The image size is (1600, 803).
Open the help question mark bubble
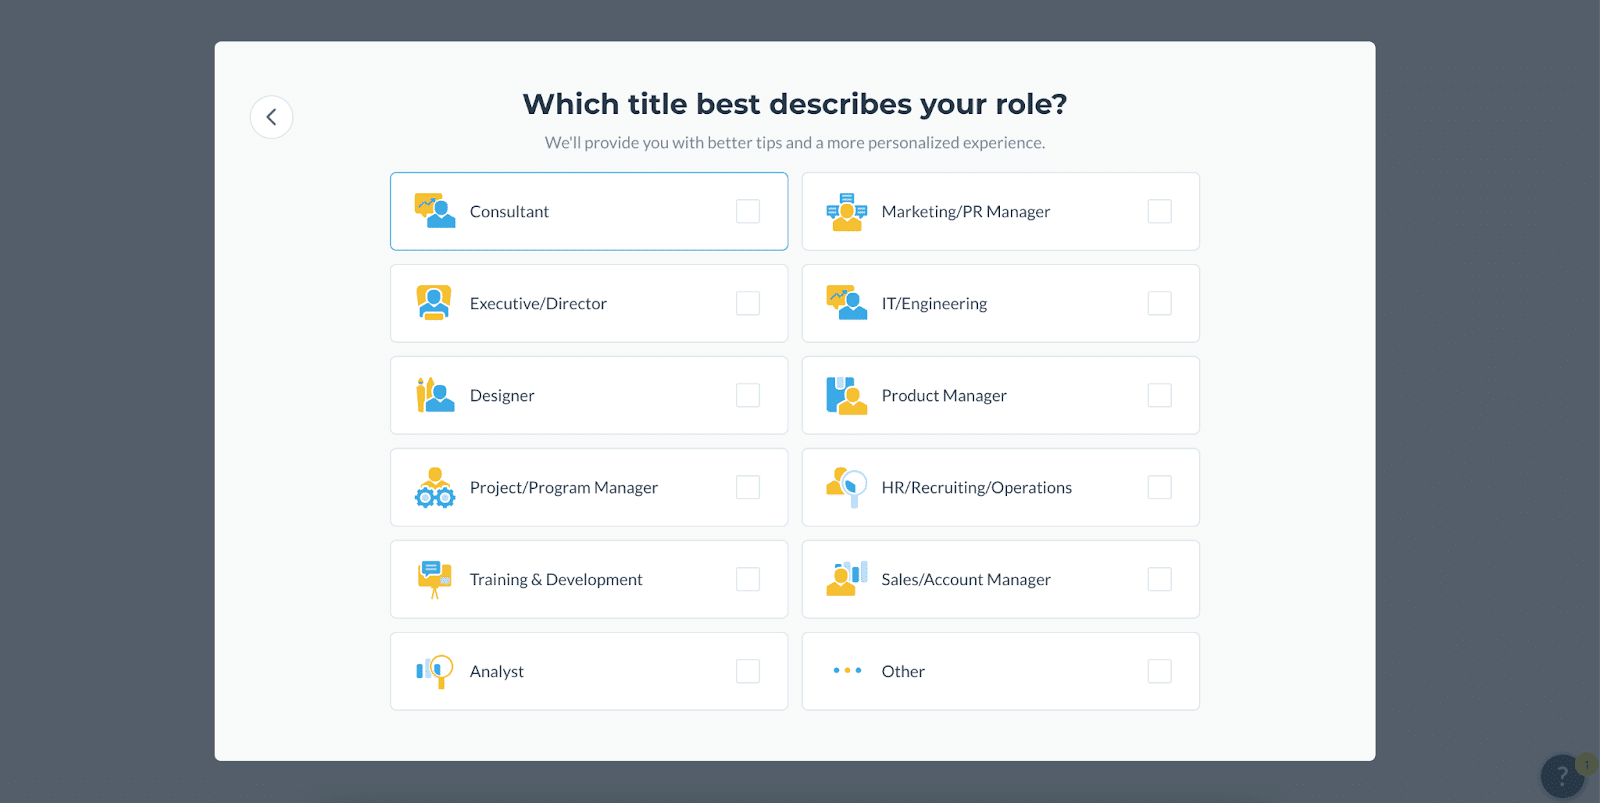coord(1563,776)
